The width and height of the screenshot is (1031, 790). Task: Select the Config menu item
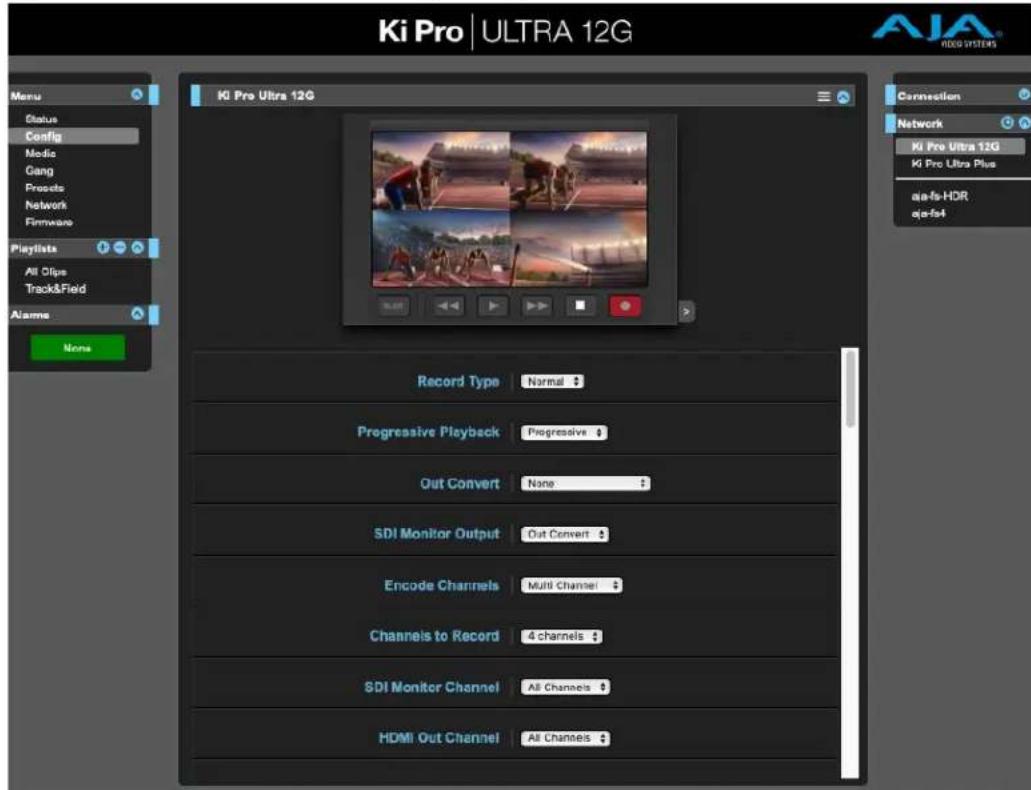click(x=74, y=136)
